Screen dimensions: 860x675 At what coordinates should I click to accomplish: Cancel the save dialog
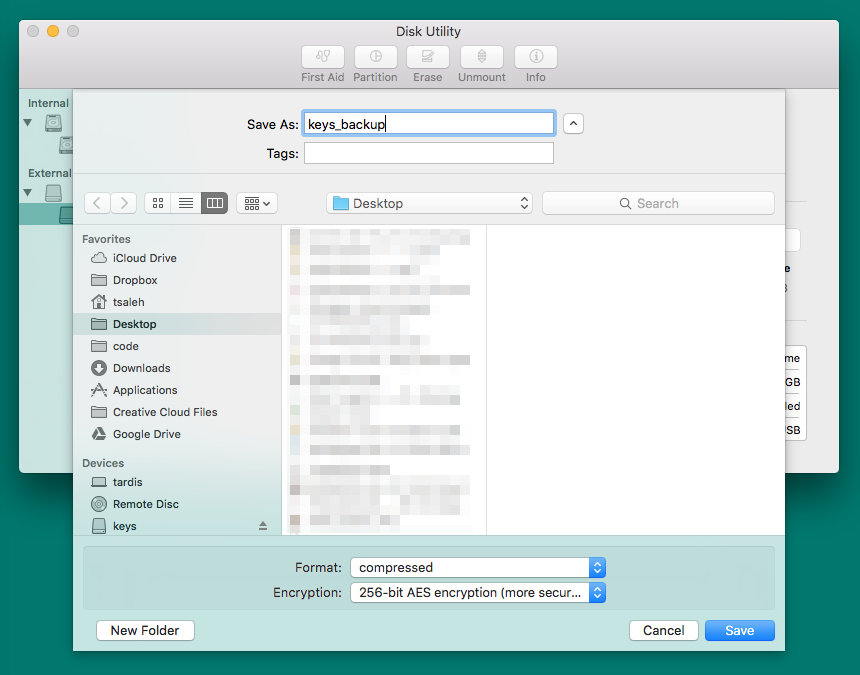click(x=664, y=631)
